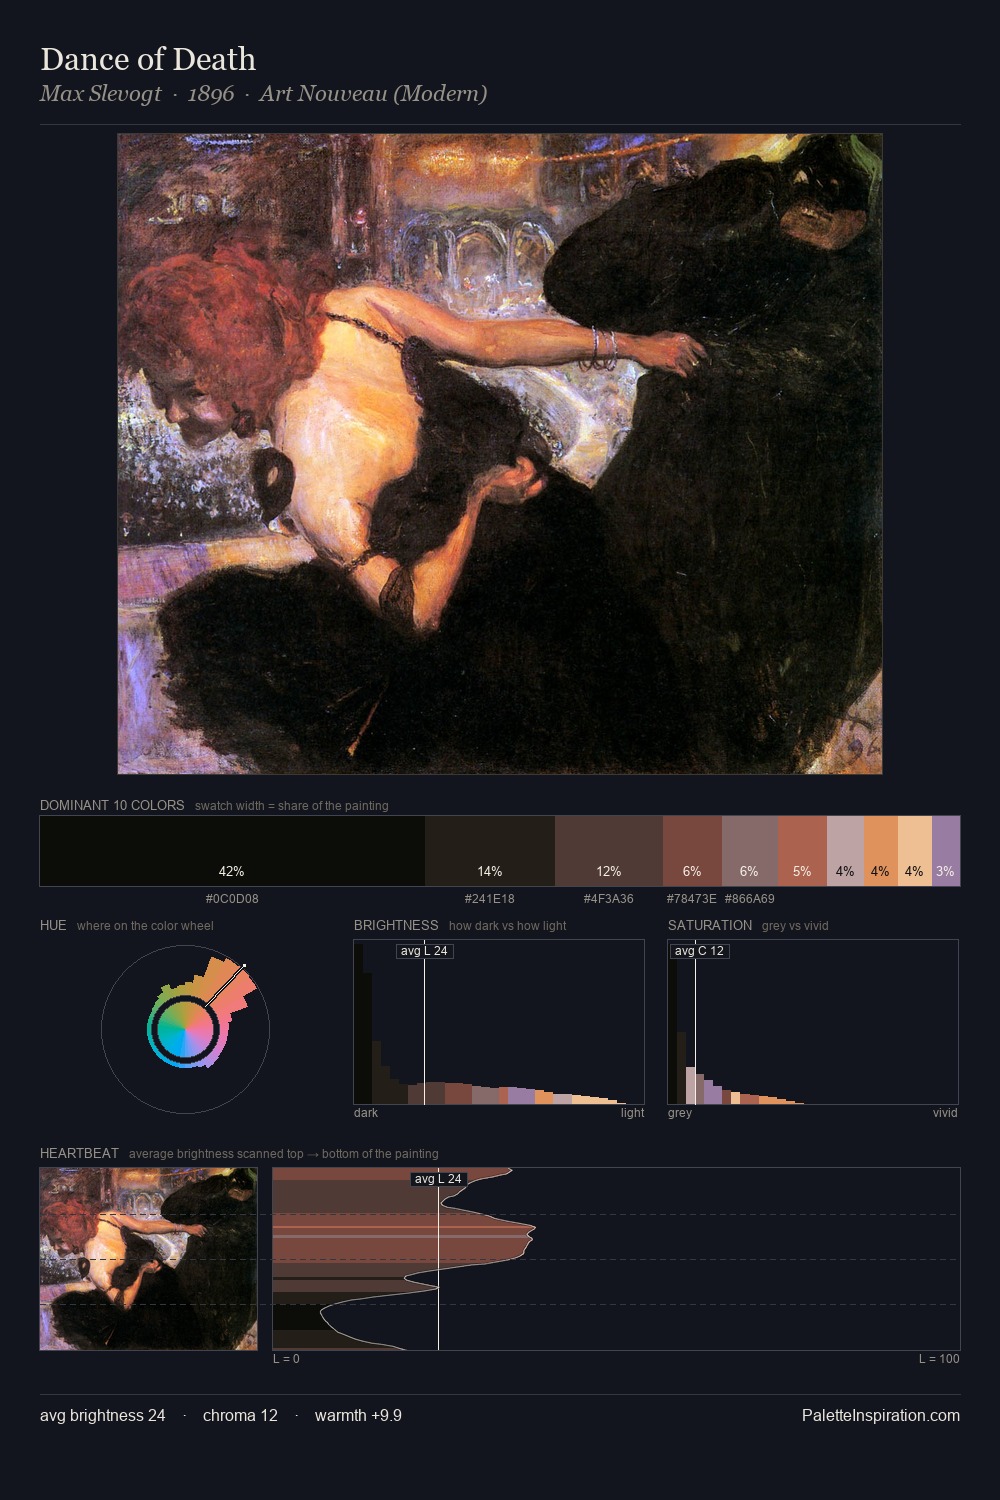Click the 'grey' axis label
The height and width of the screenshot is (1500, 1000).
[680, 1113]
